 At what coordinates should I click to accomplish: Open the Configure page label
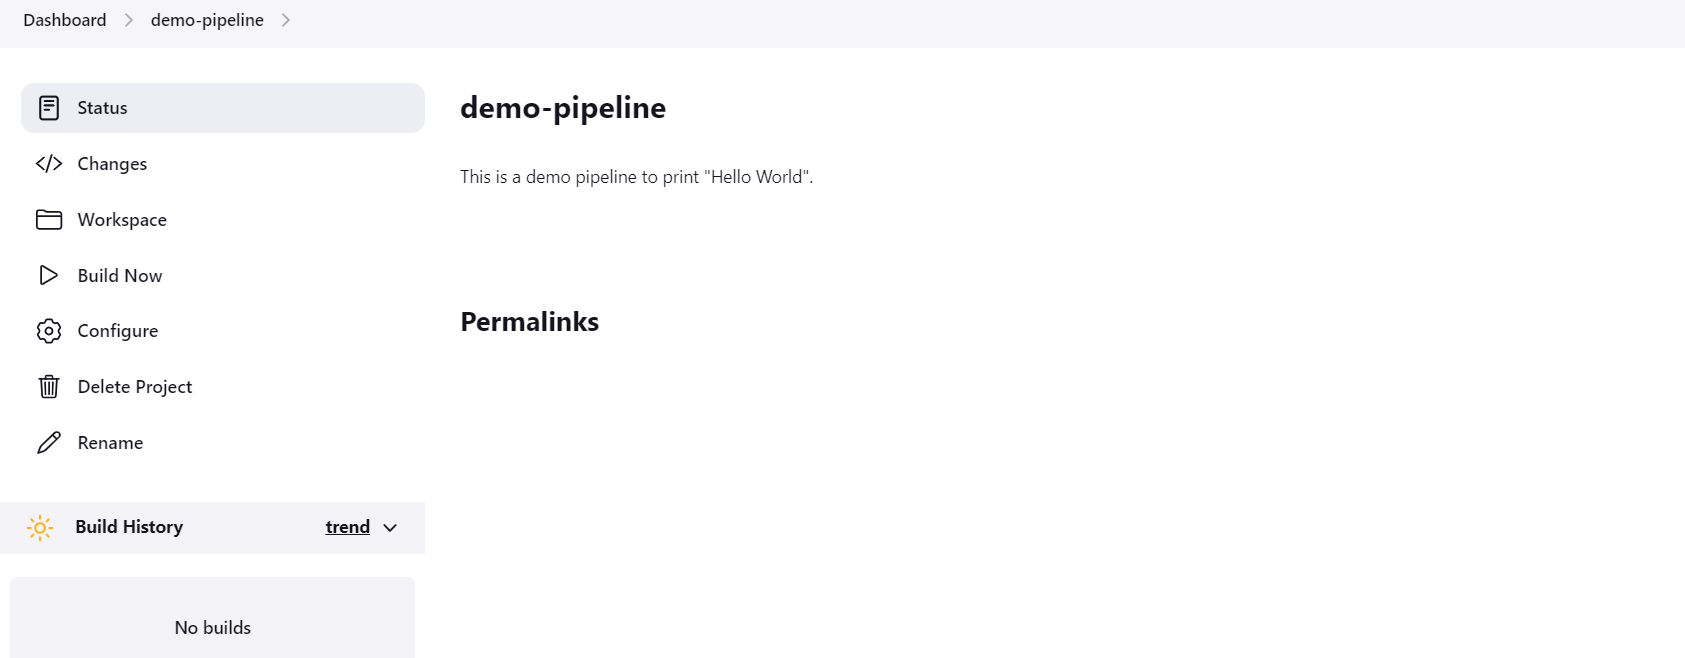[118, 331]
